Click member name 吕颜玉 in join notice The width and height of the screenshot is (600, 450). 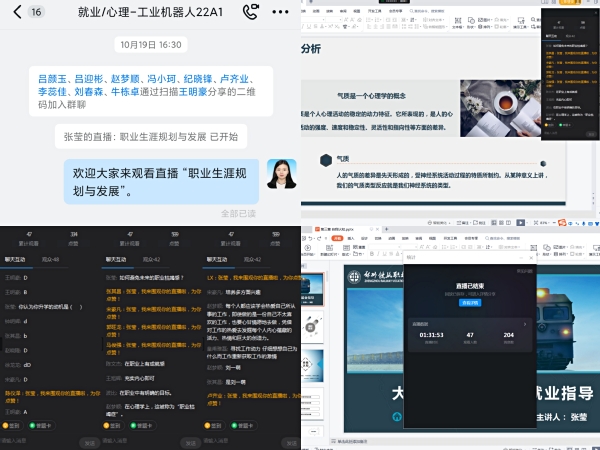(54, 77)
